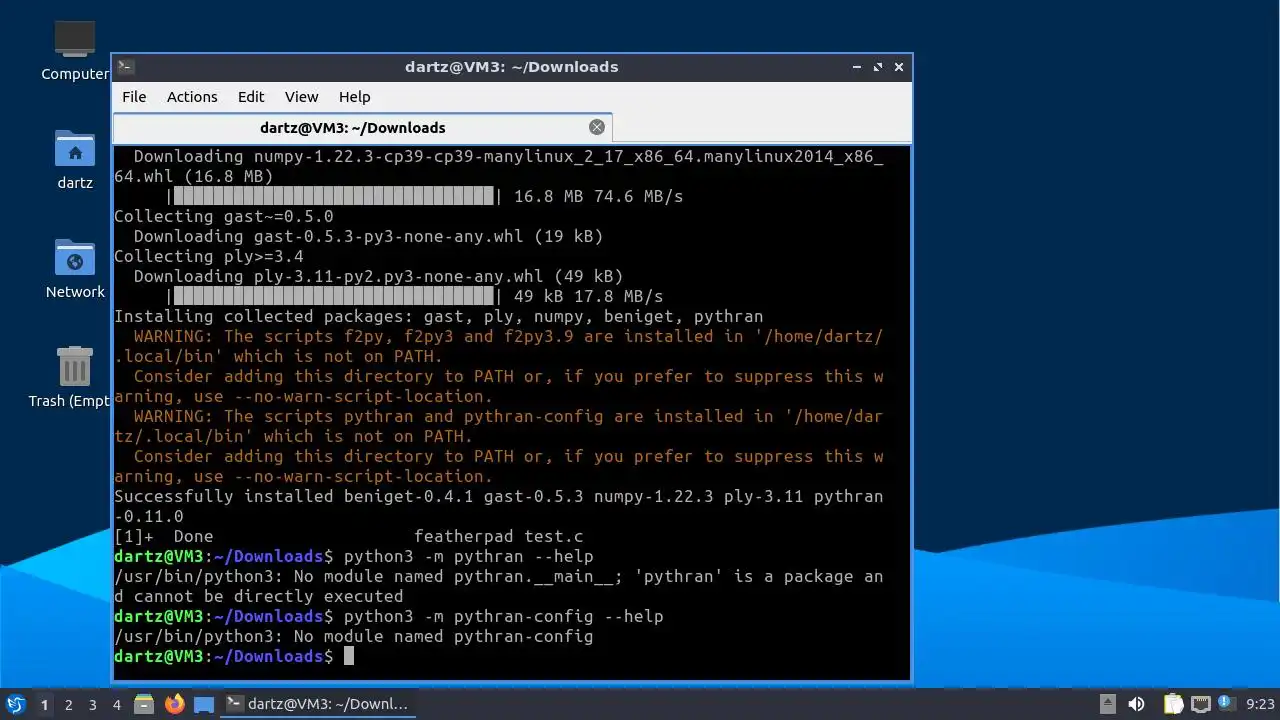Open the View menu

(x=301, y=97)
